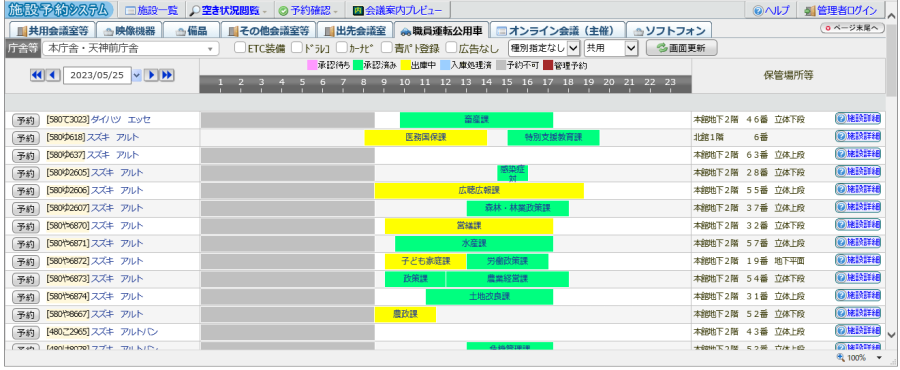
Task: Open the 種別指定なし dropdown
Action: 545,49
